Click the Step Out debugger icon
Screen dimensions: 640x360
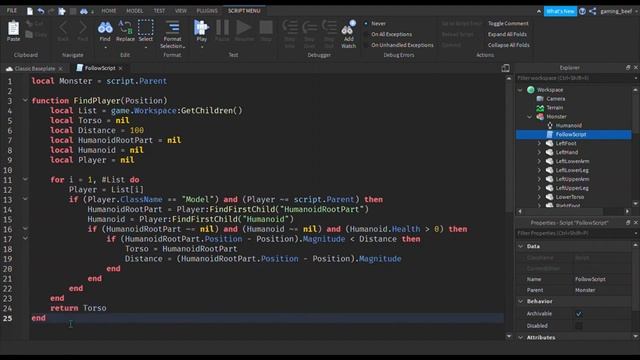pos(329,28)
